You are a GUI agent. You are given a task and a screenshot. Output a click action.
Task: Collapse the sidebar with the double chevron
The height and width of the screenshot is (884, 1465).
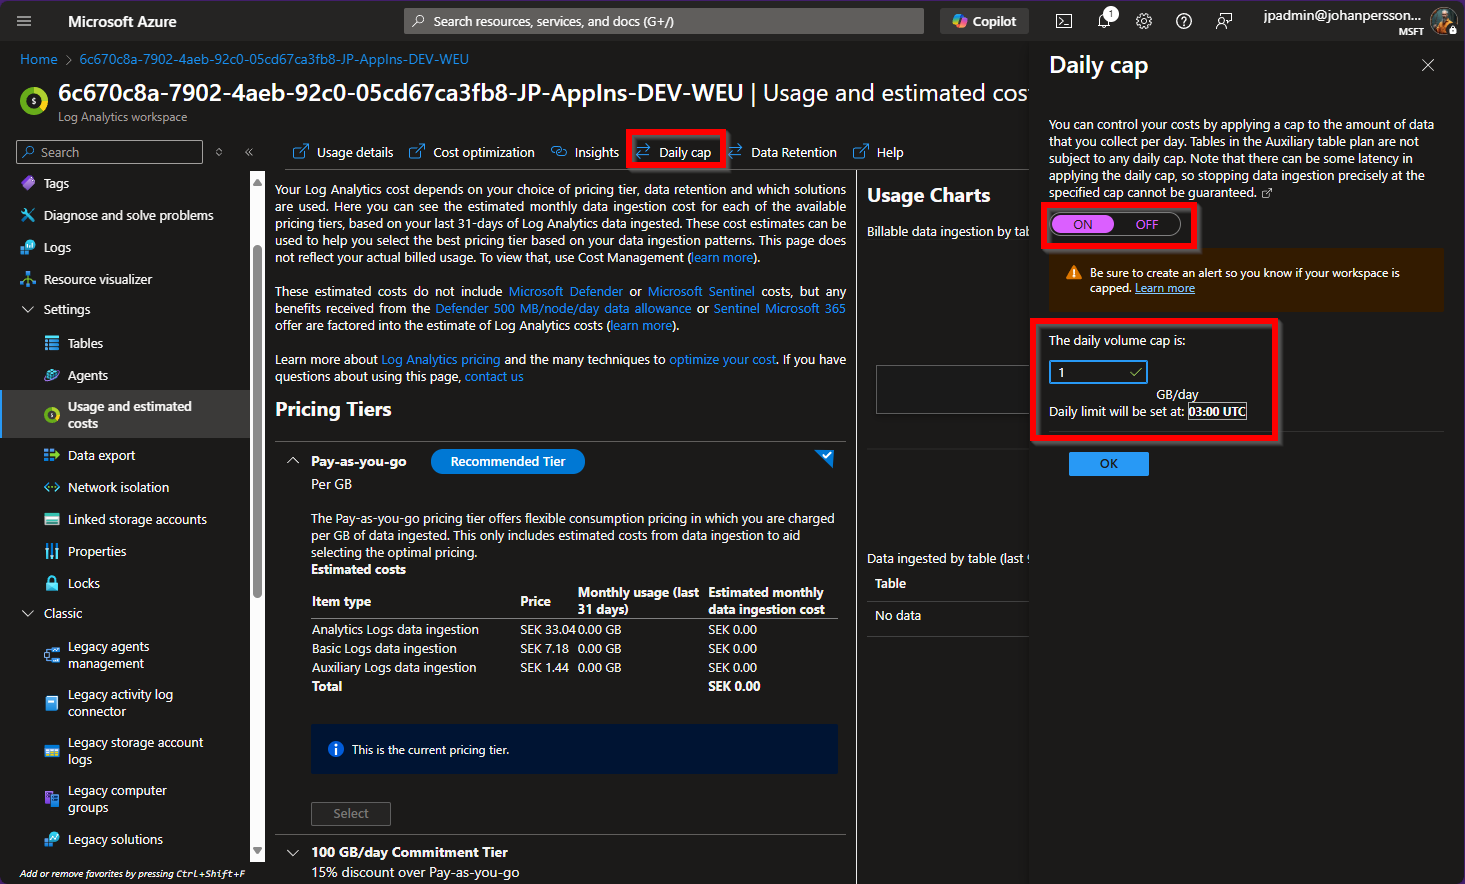coord(249,152)
